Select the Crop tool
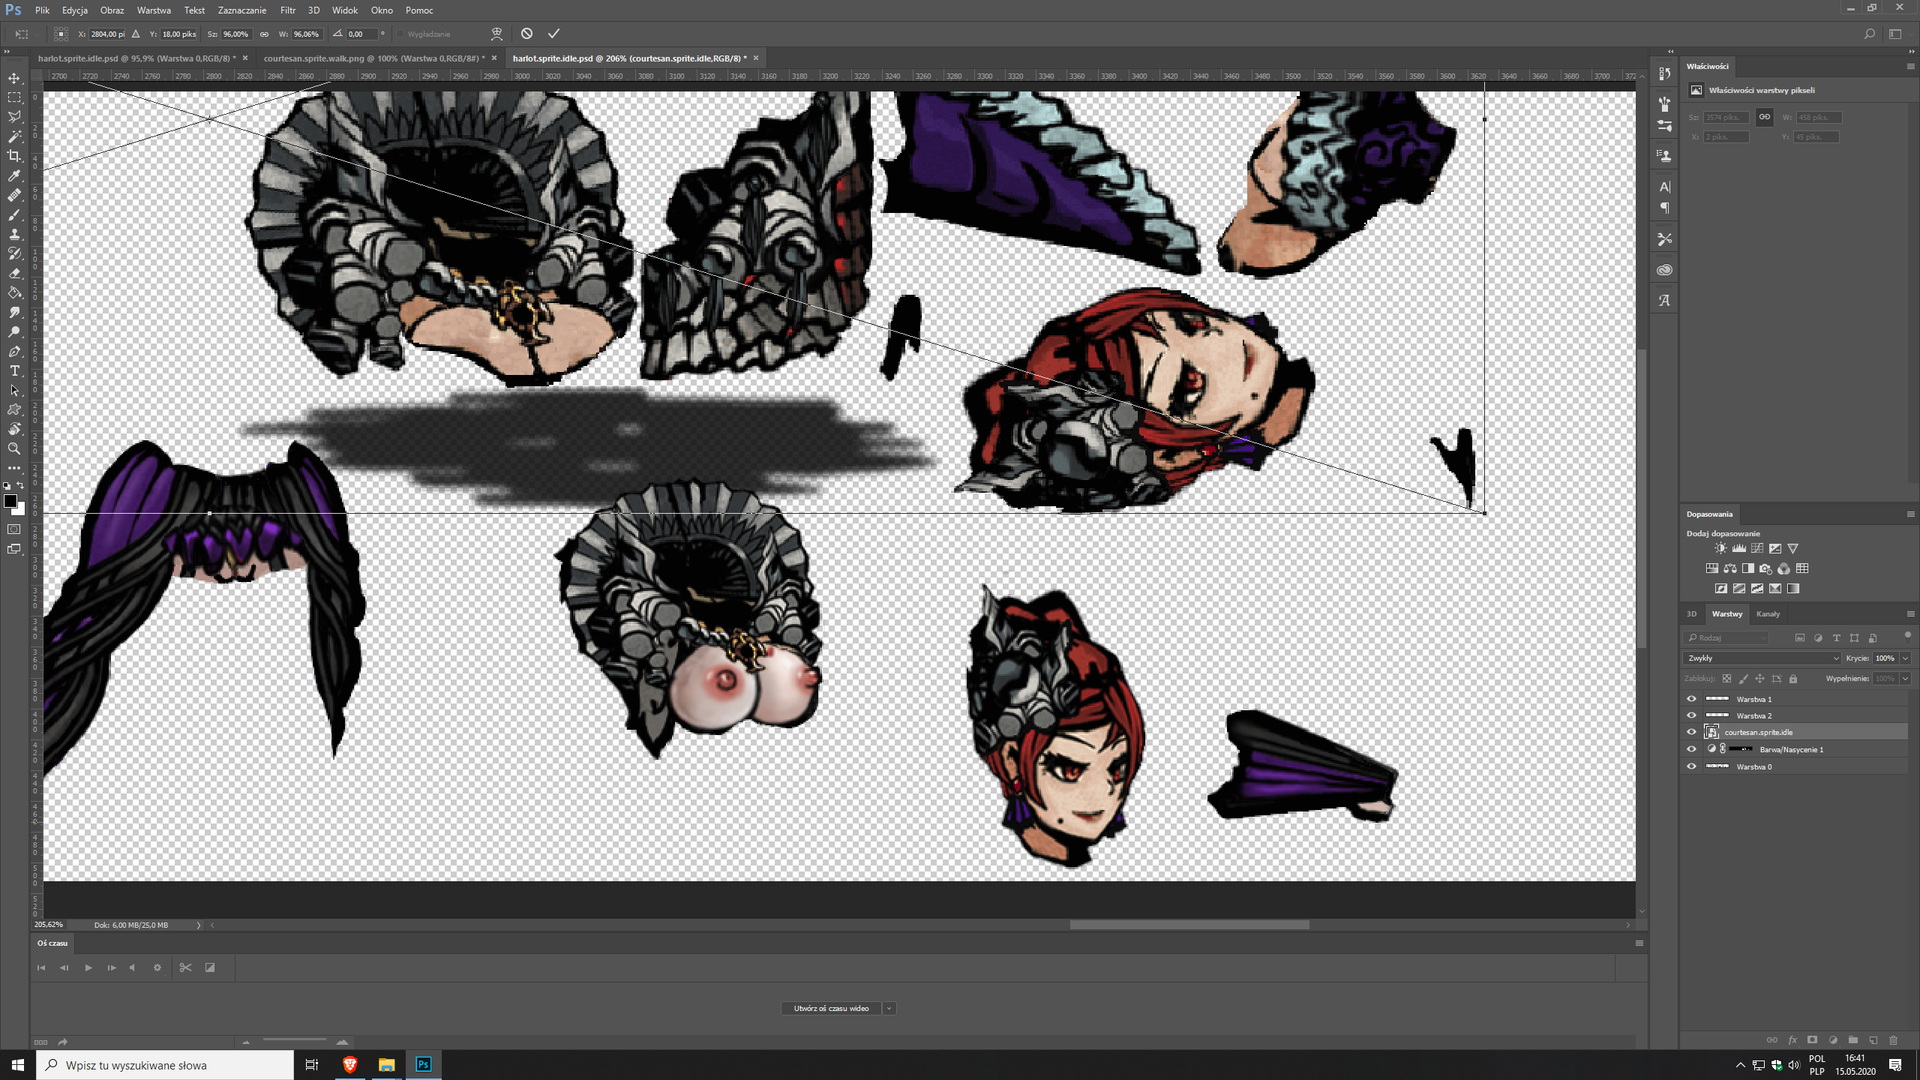 point(14,156)
